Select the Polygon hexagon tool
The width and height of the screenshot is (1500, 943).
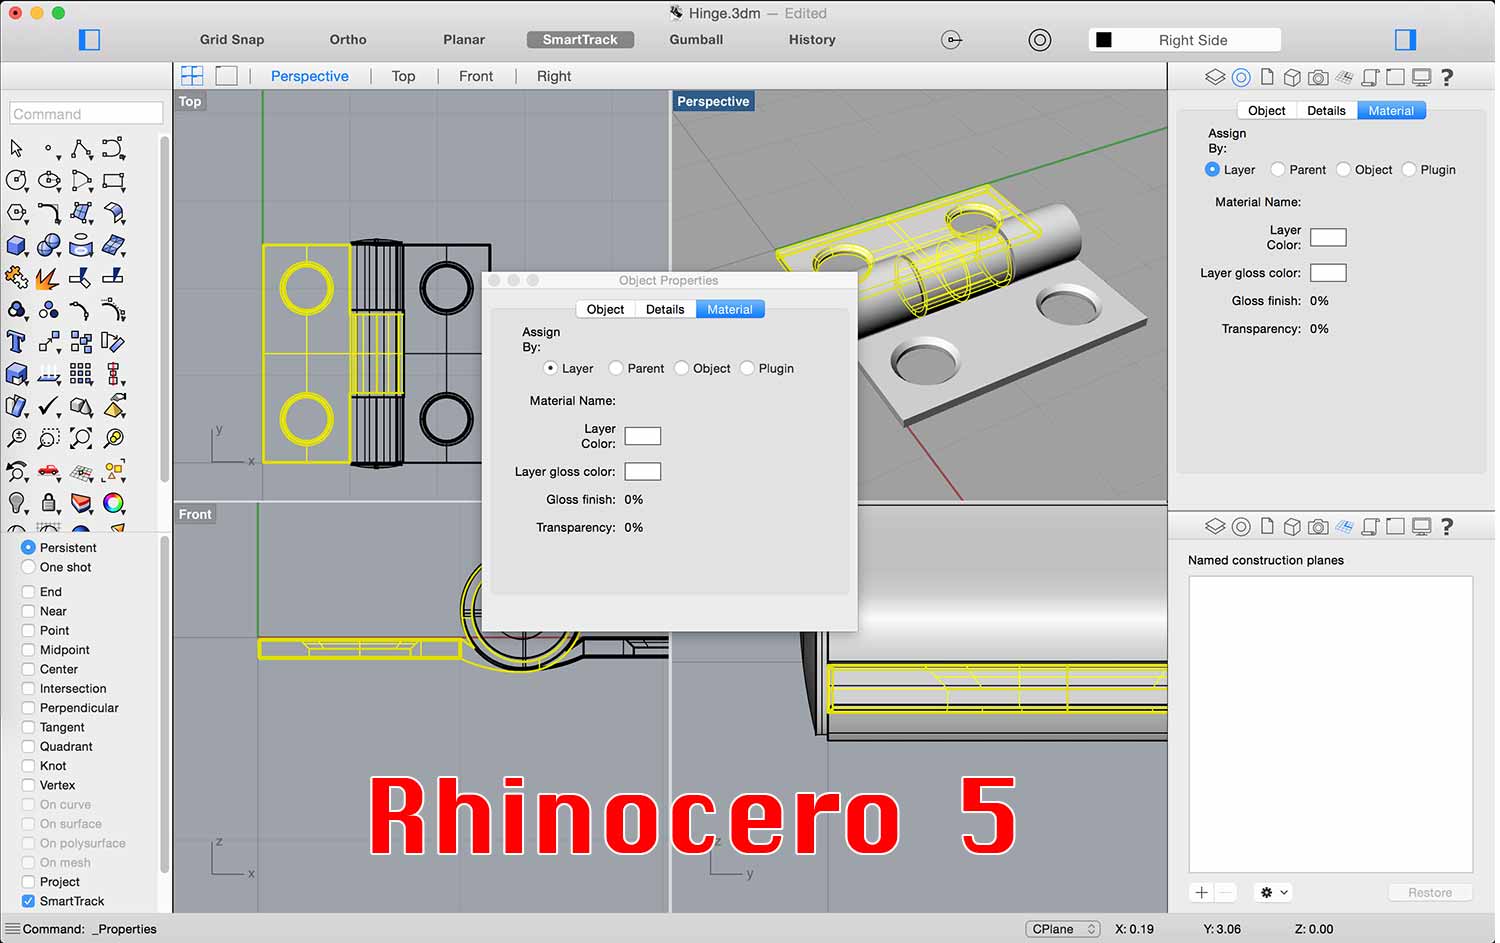click(17, 213)
